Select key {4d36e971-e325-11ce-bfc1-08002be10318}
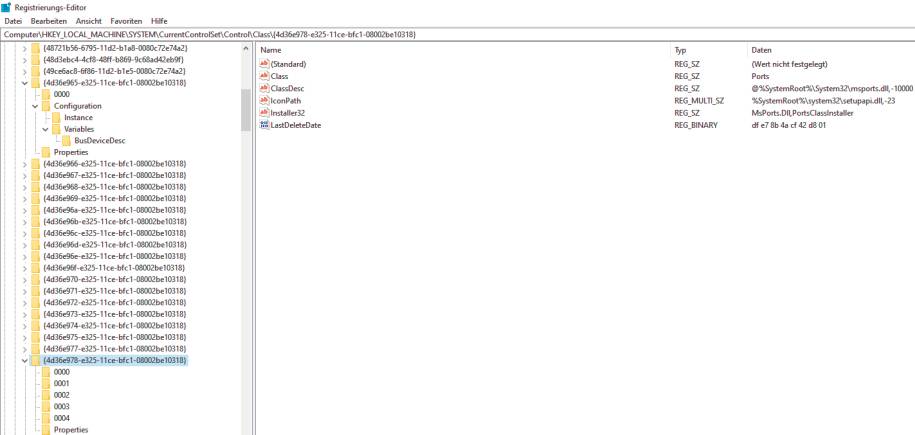This screenshot has height=435, width=915. coord(114,291)
